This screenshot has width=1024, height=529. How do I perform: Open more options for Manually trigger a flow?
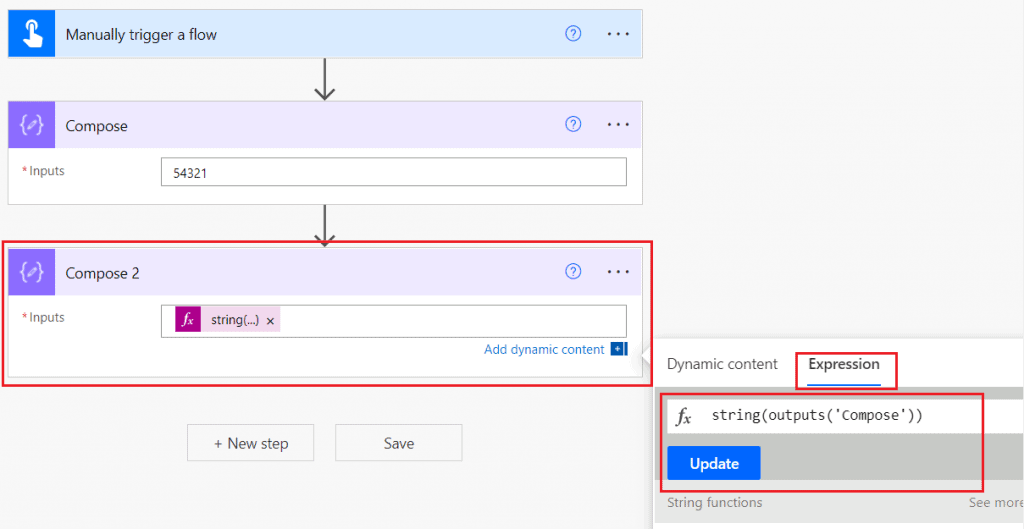tap(618, 34)
